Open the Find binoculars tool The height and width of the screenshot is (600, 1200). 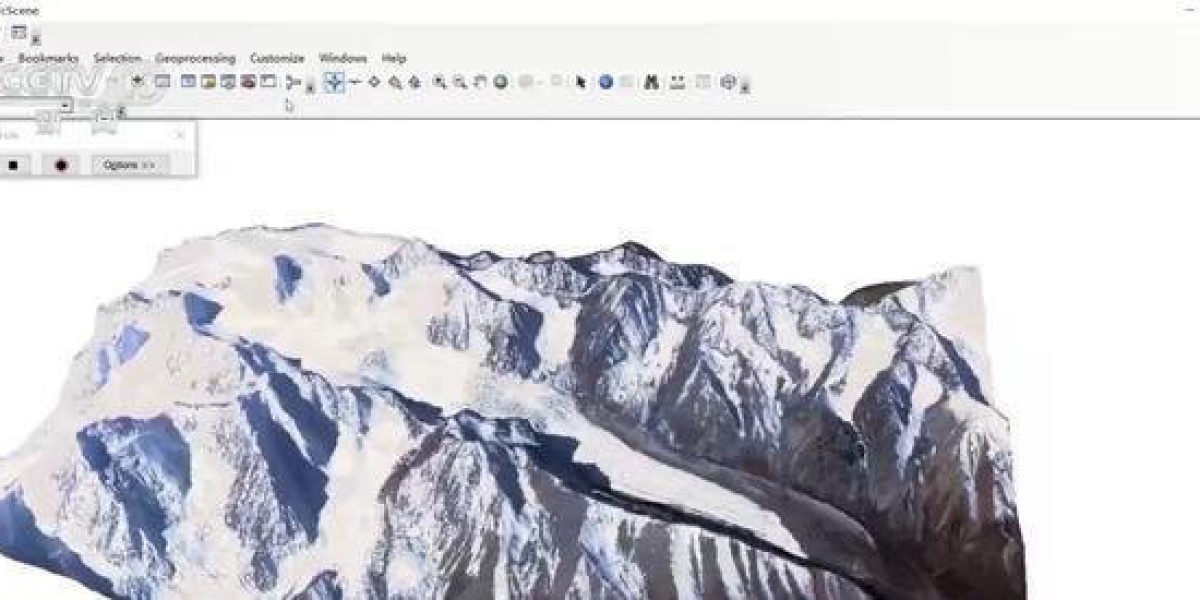pos(651,82)
